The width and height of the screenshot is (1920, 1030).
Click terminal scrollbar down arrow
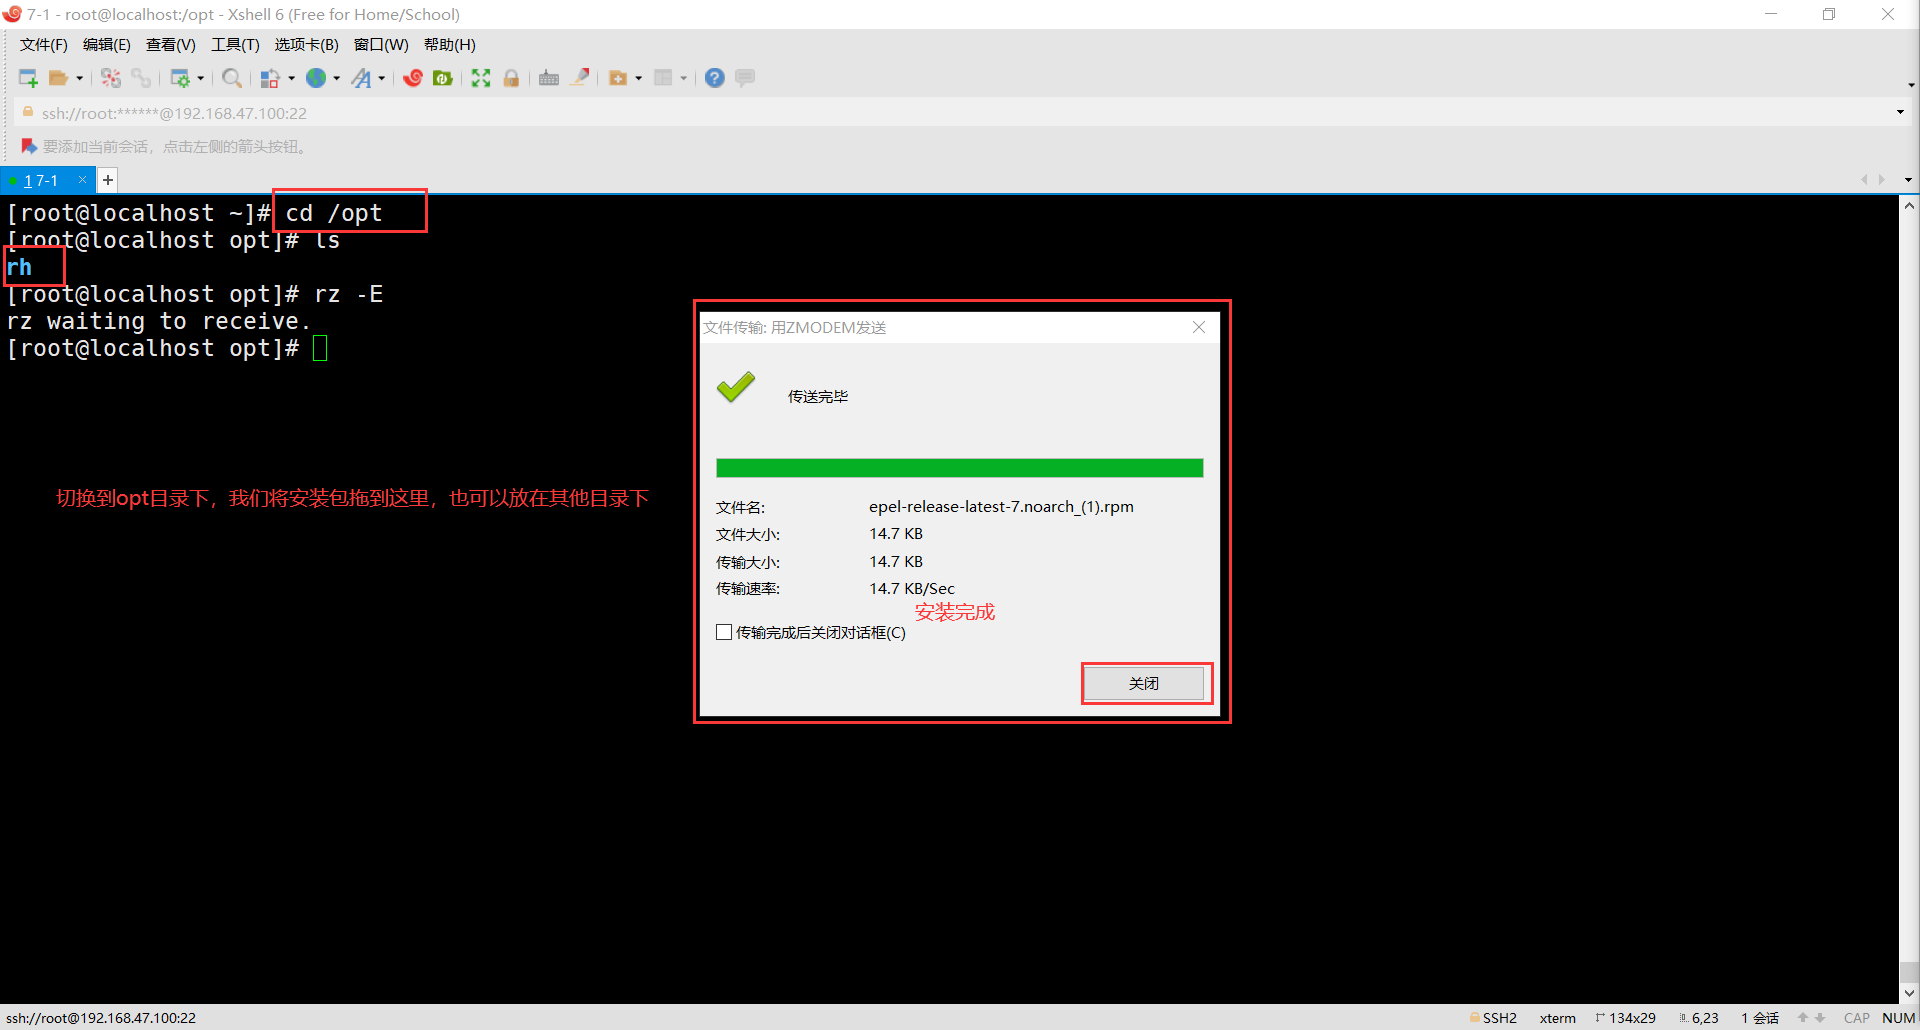1909,993
